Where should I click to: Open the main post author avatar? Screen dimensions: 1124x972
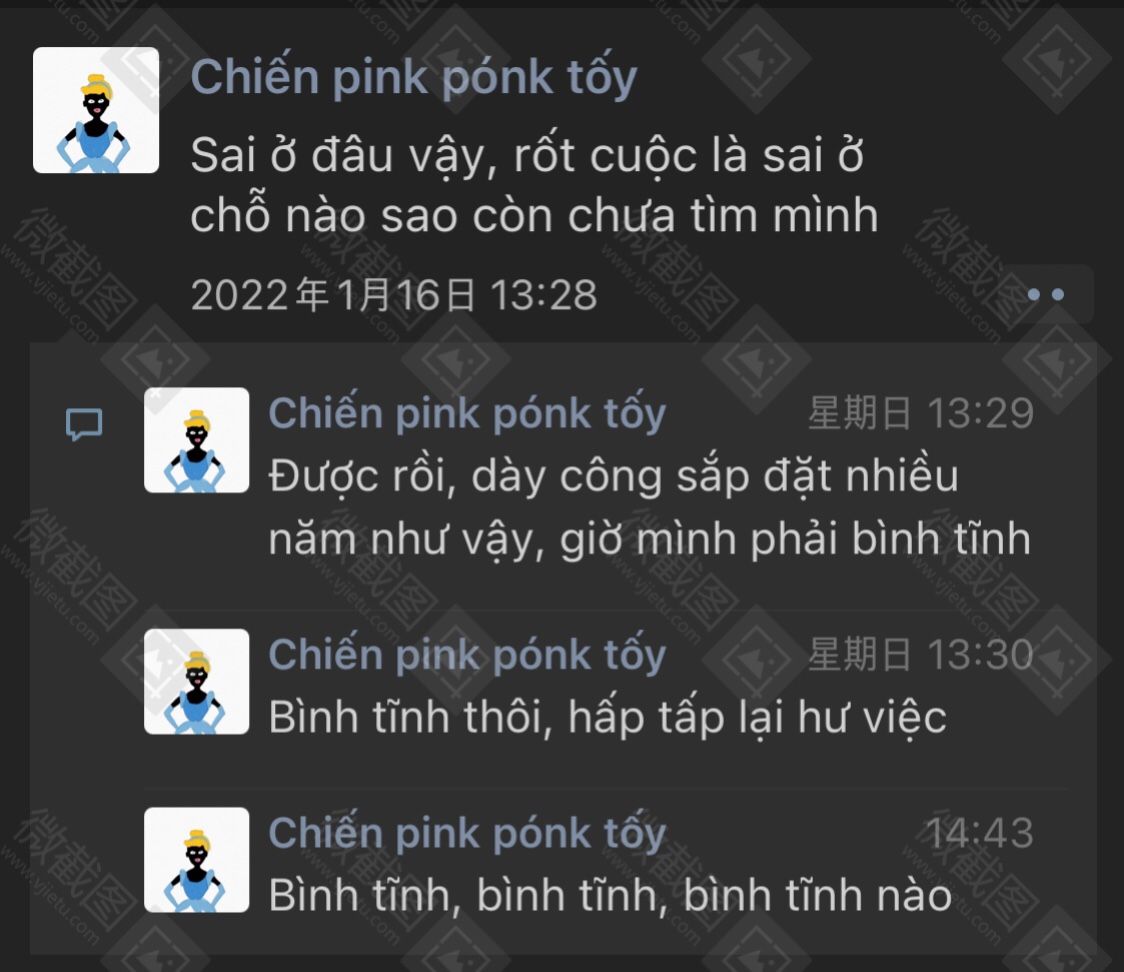click(x=96, y=110)
